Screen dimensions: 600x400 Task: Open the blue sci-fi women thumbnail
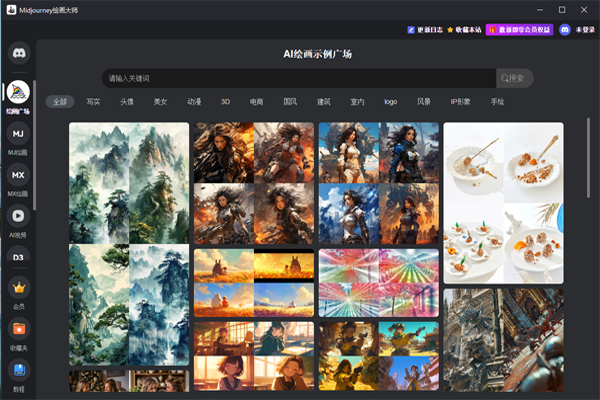(379, 183)
